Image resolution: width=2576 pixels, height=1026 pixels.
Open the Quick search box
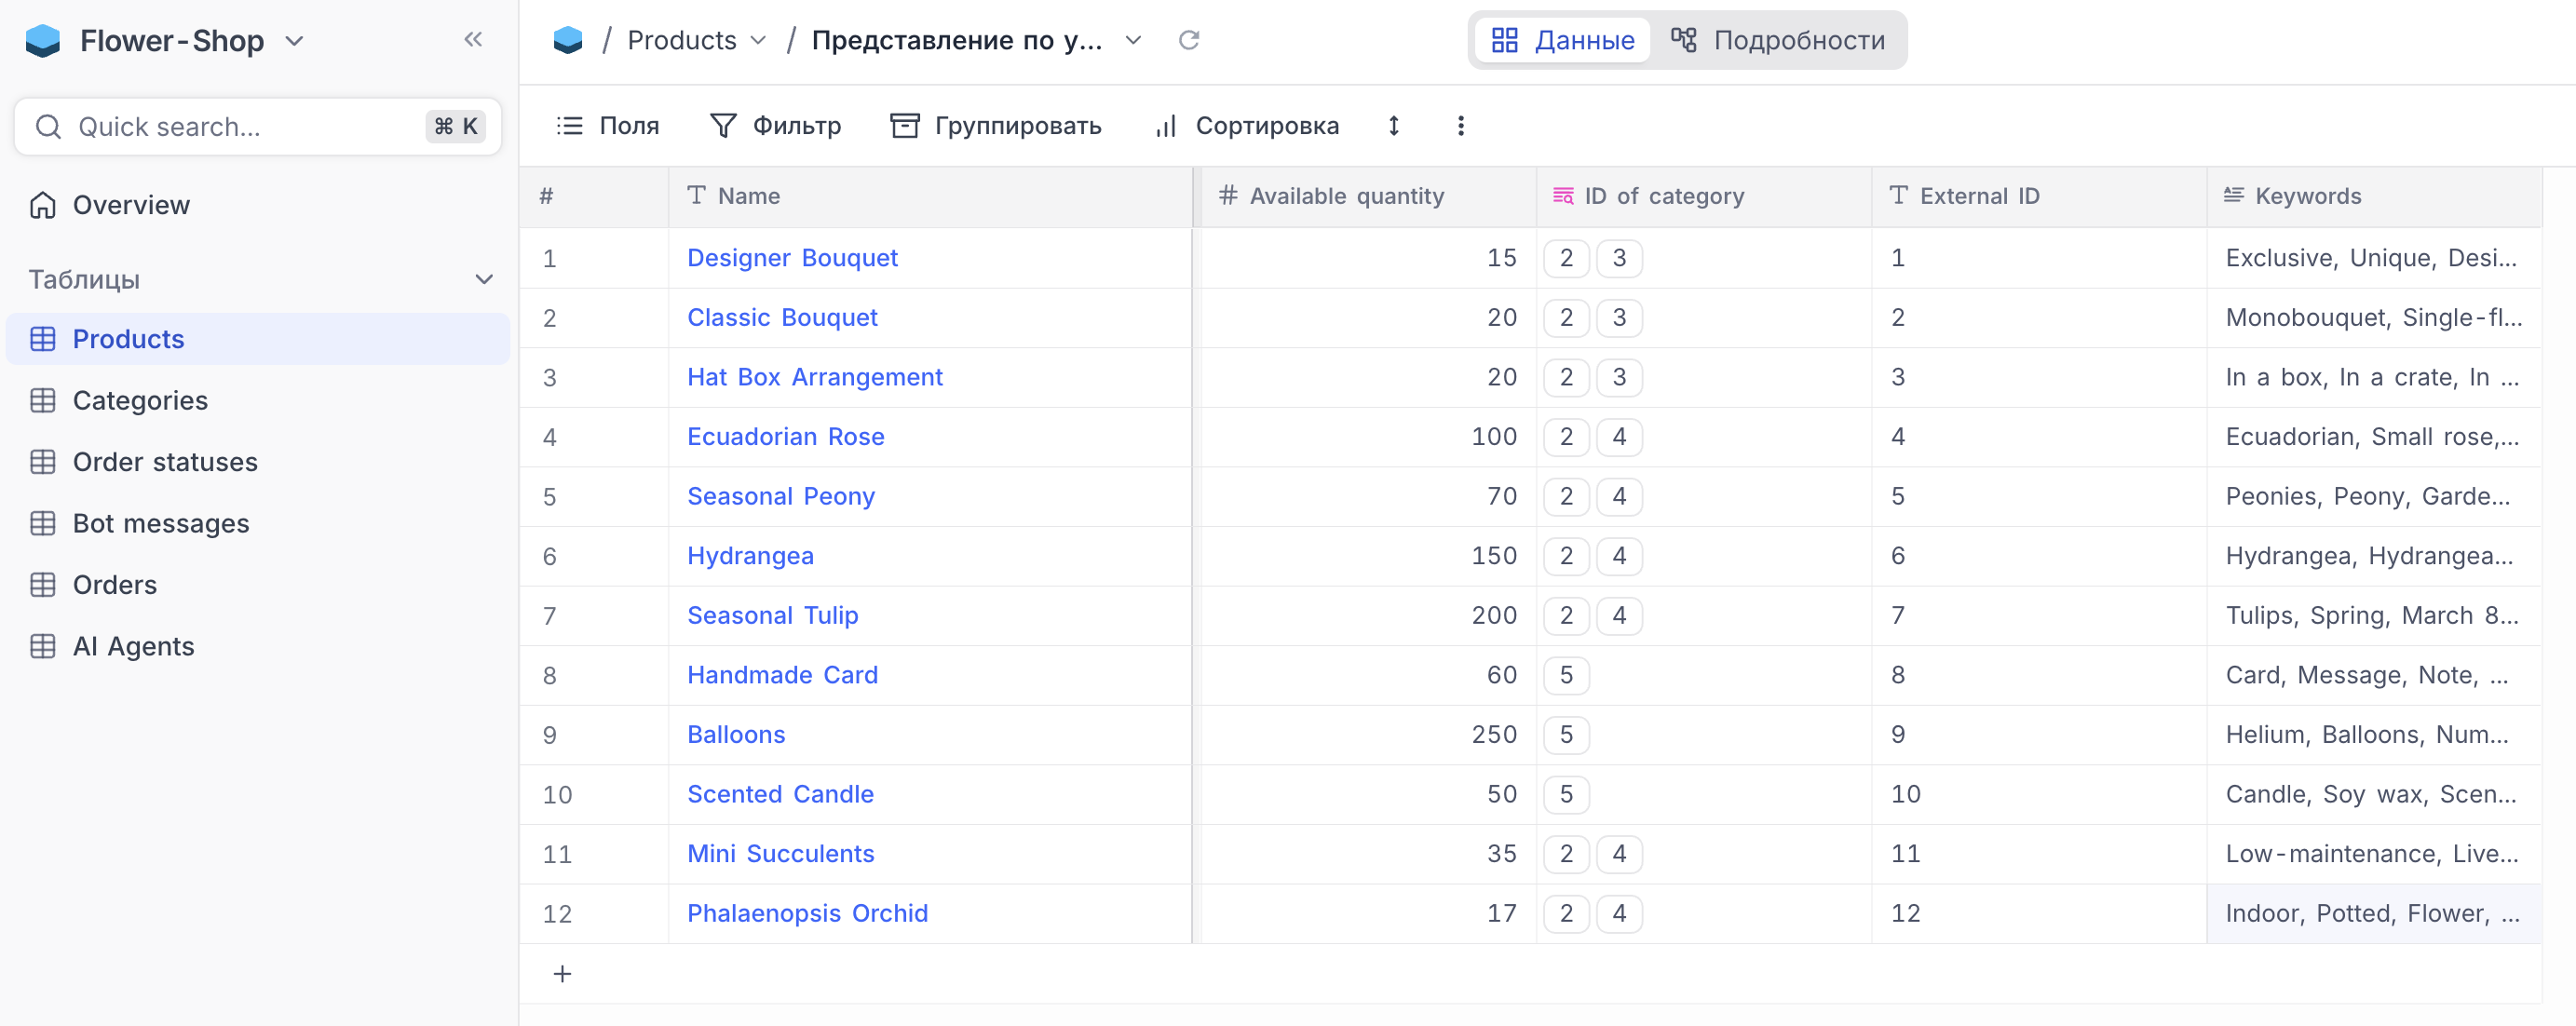pos(256,126)
